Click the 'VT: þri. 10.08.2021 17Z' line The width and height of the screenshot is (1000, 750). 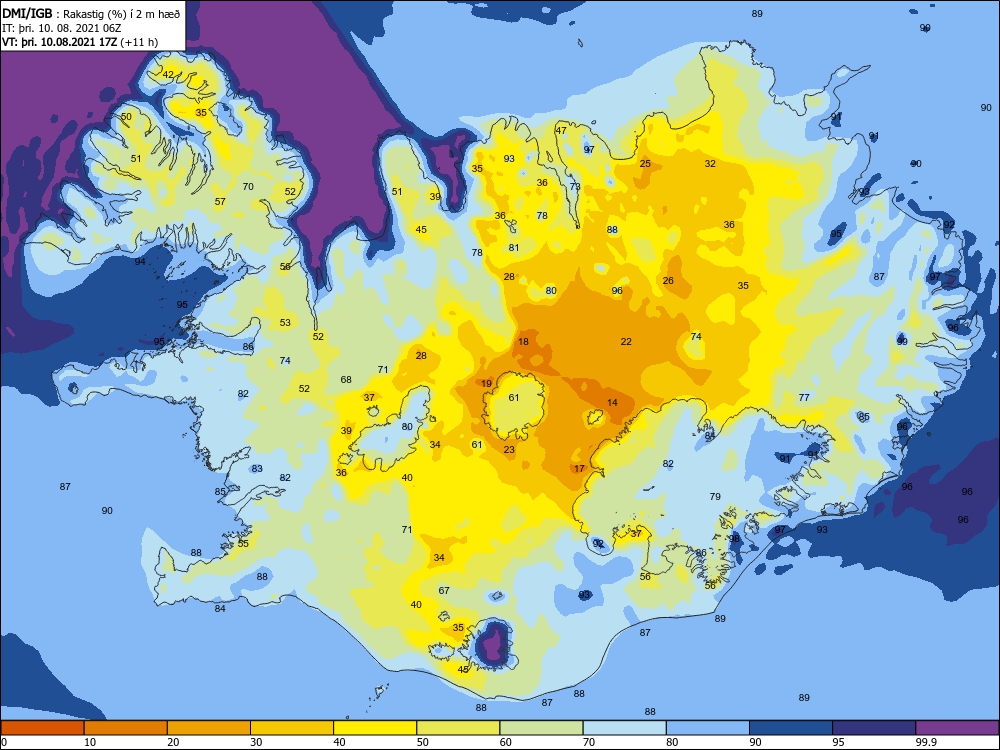(80, 42)
